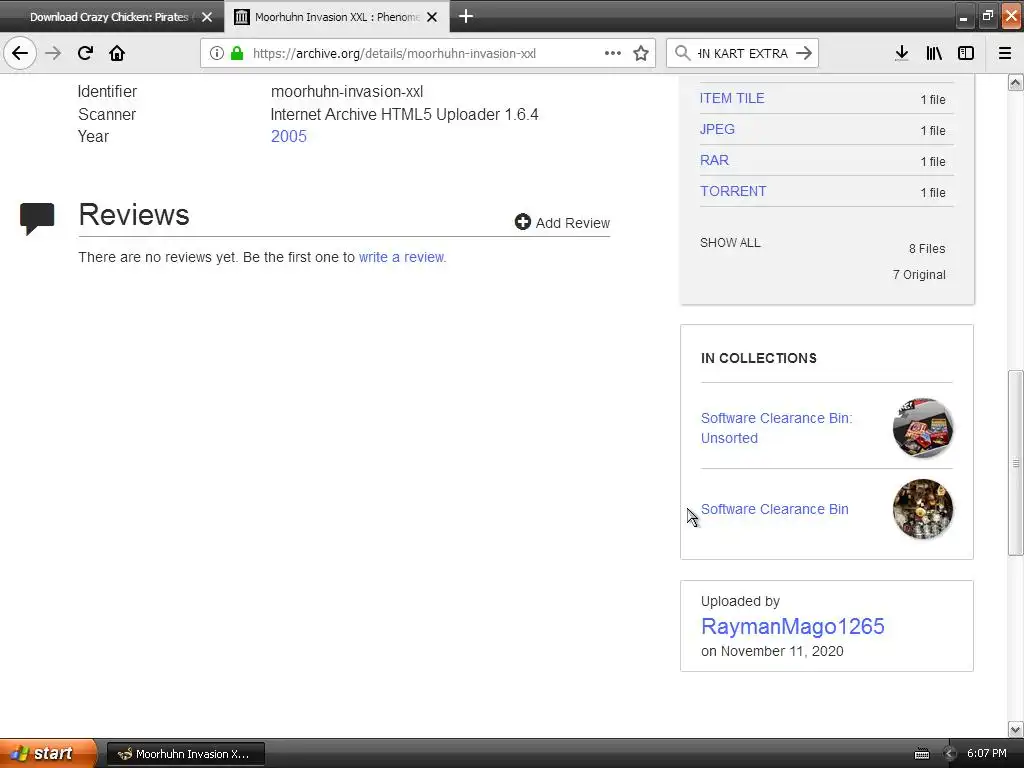Screen dimensions: 1024x768
Task: Click the Software Clearance Bin: Unsorted thumbnail
Action: 923,428
